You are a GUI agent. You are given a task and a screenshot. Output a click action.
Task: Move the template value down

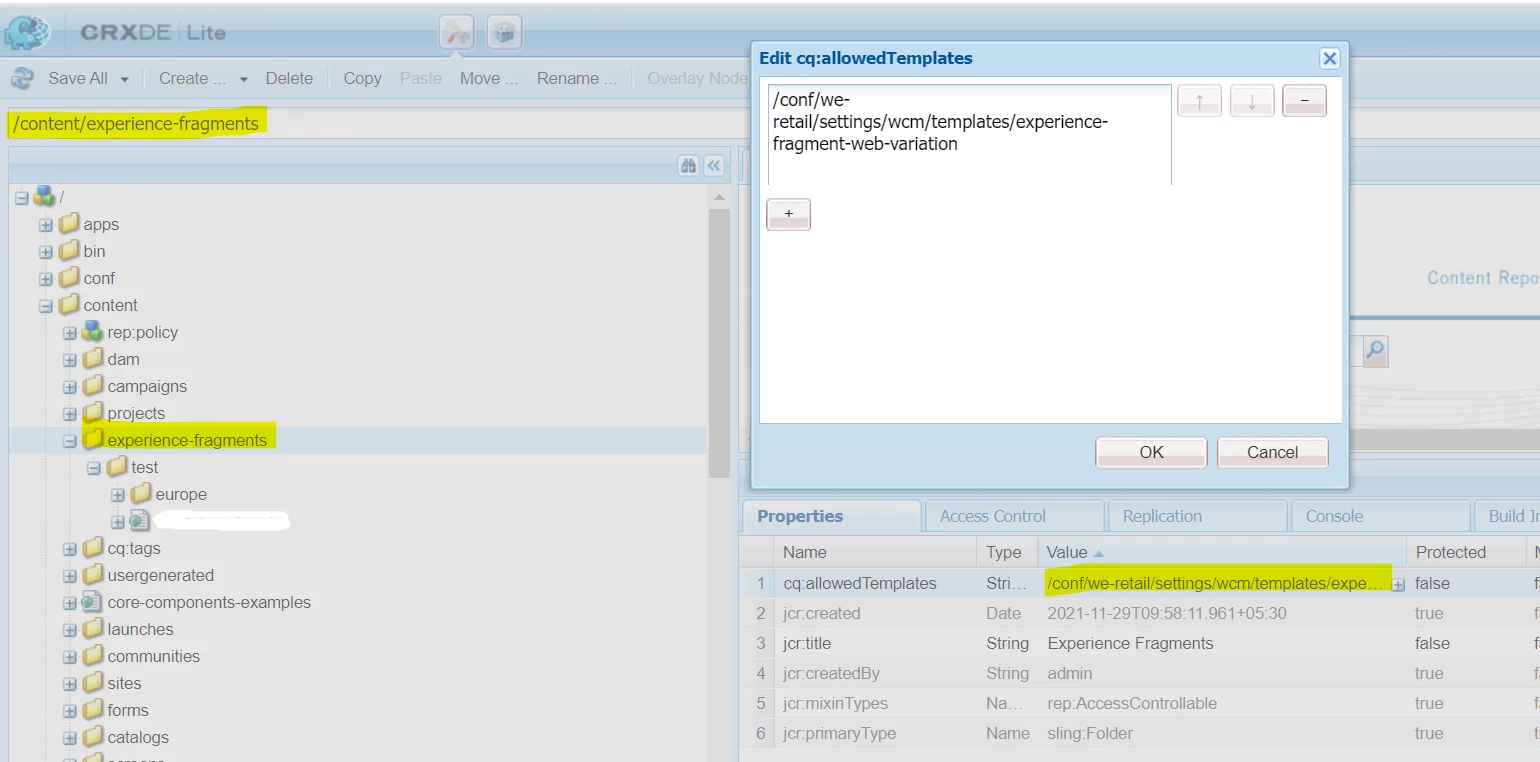pyautogui.click(x=1252, y=101)
